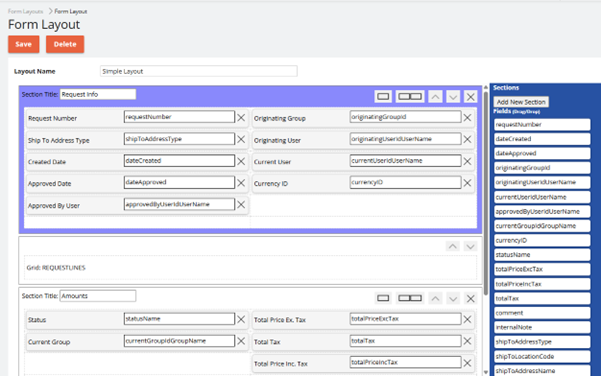The width and height of the screenshot is (601, 376).
Task: Select the comment field in Fields list
Action: (542, 313)
